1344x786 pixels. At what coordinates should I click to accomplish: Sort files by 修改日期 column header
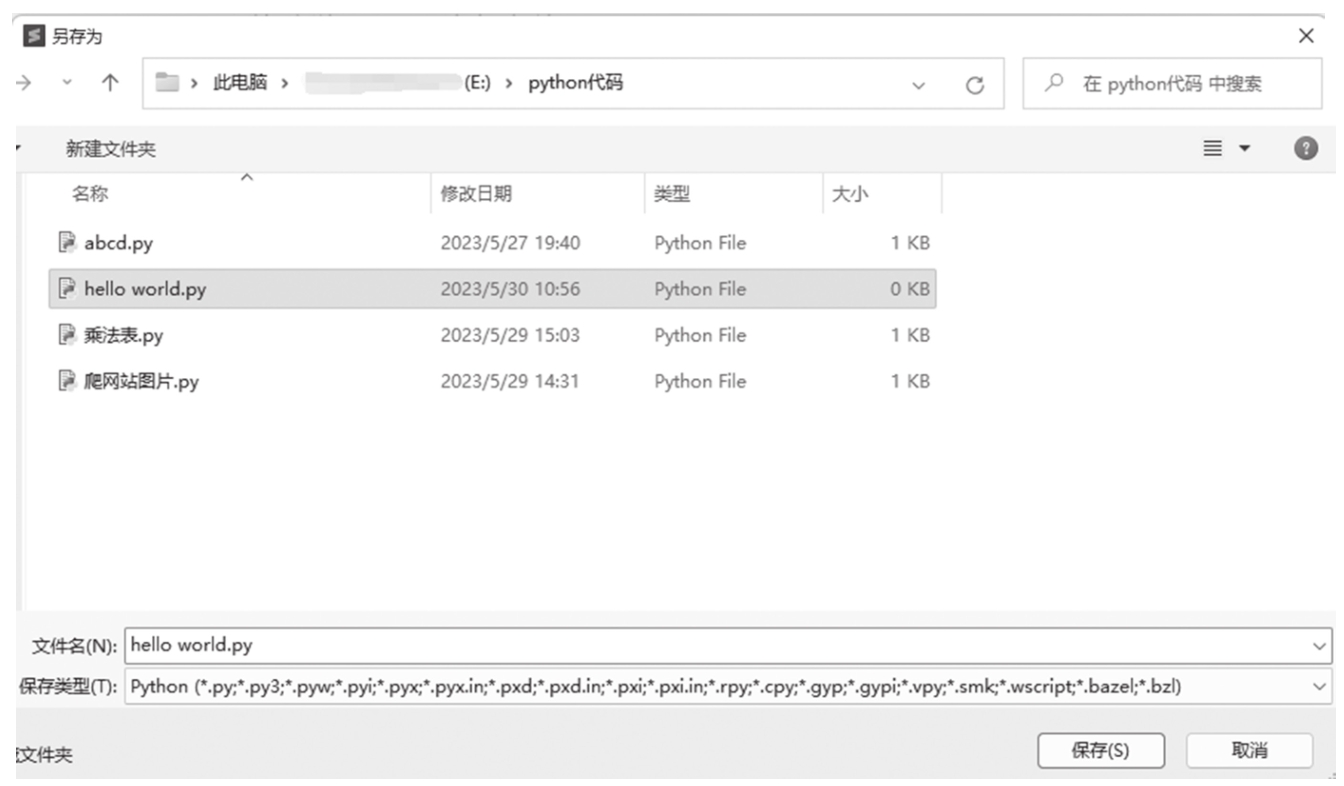tap(476, 195)
